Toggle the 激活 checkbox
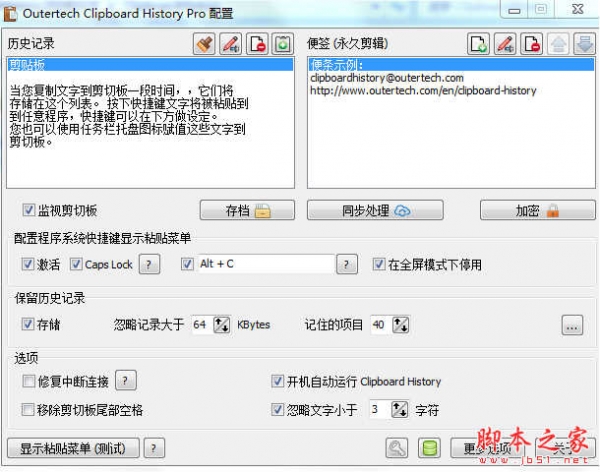 (x=28, y=264)
